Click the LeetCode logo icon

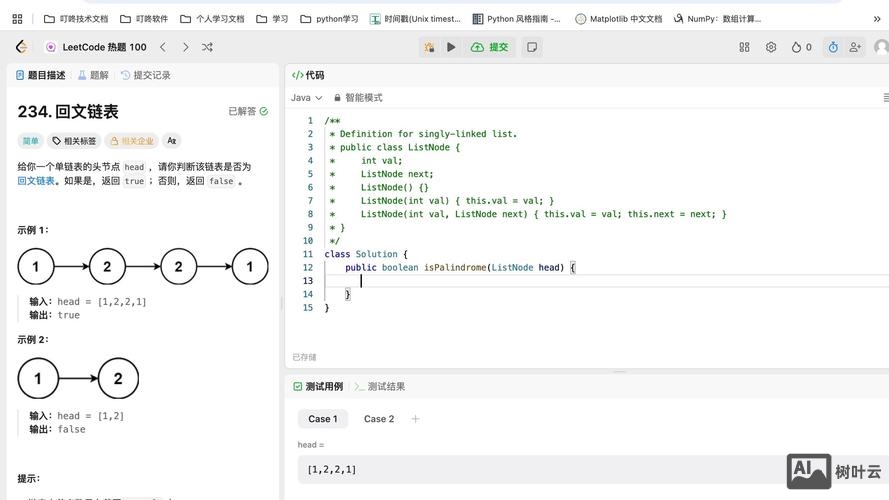[22, 47]
